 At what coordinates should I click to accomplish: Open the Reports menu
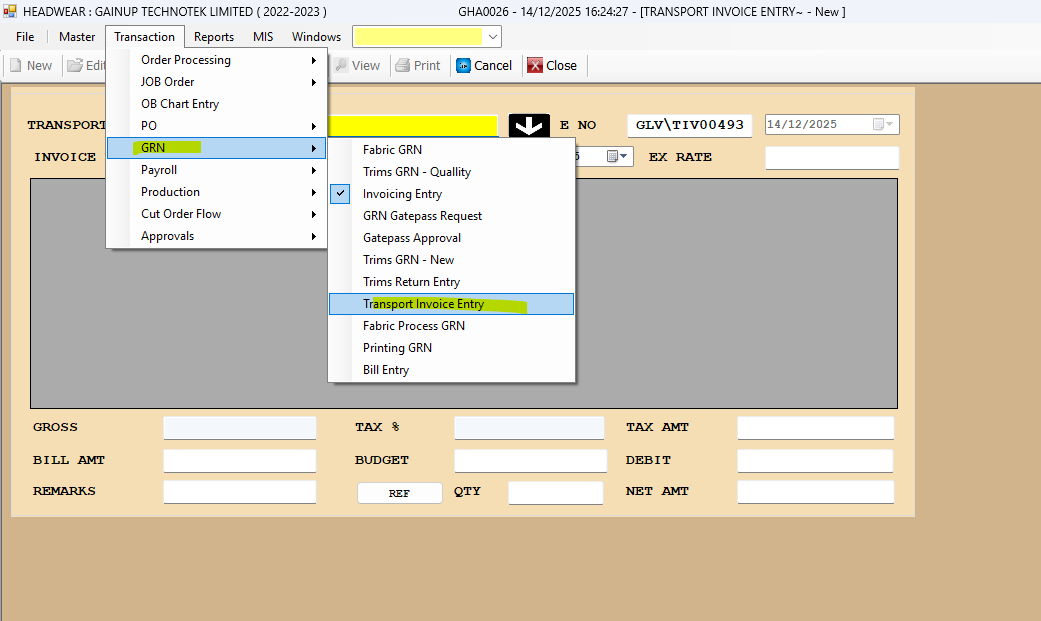pos(214,37)
